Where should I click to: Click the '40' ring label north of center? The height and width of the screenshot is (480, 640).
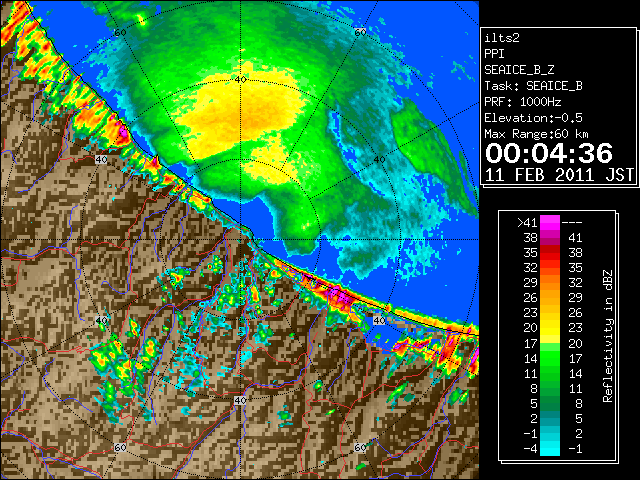(x=240, y=80)
